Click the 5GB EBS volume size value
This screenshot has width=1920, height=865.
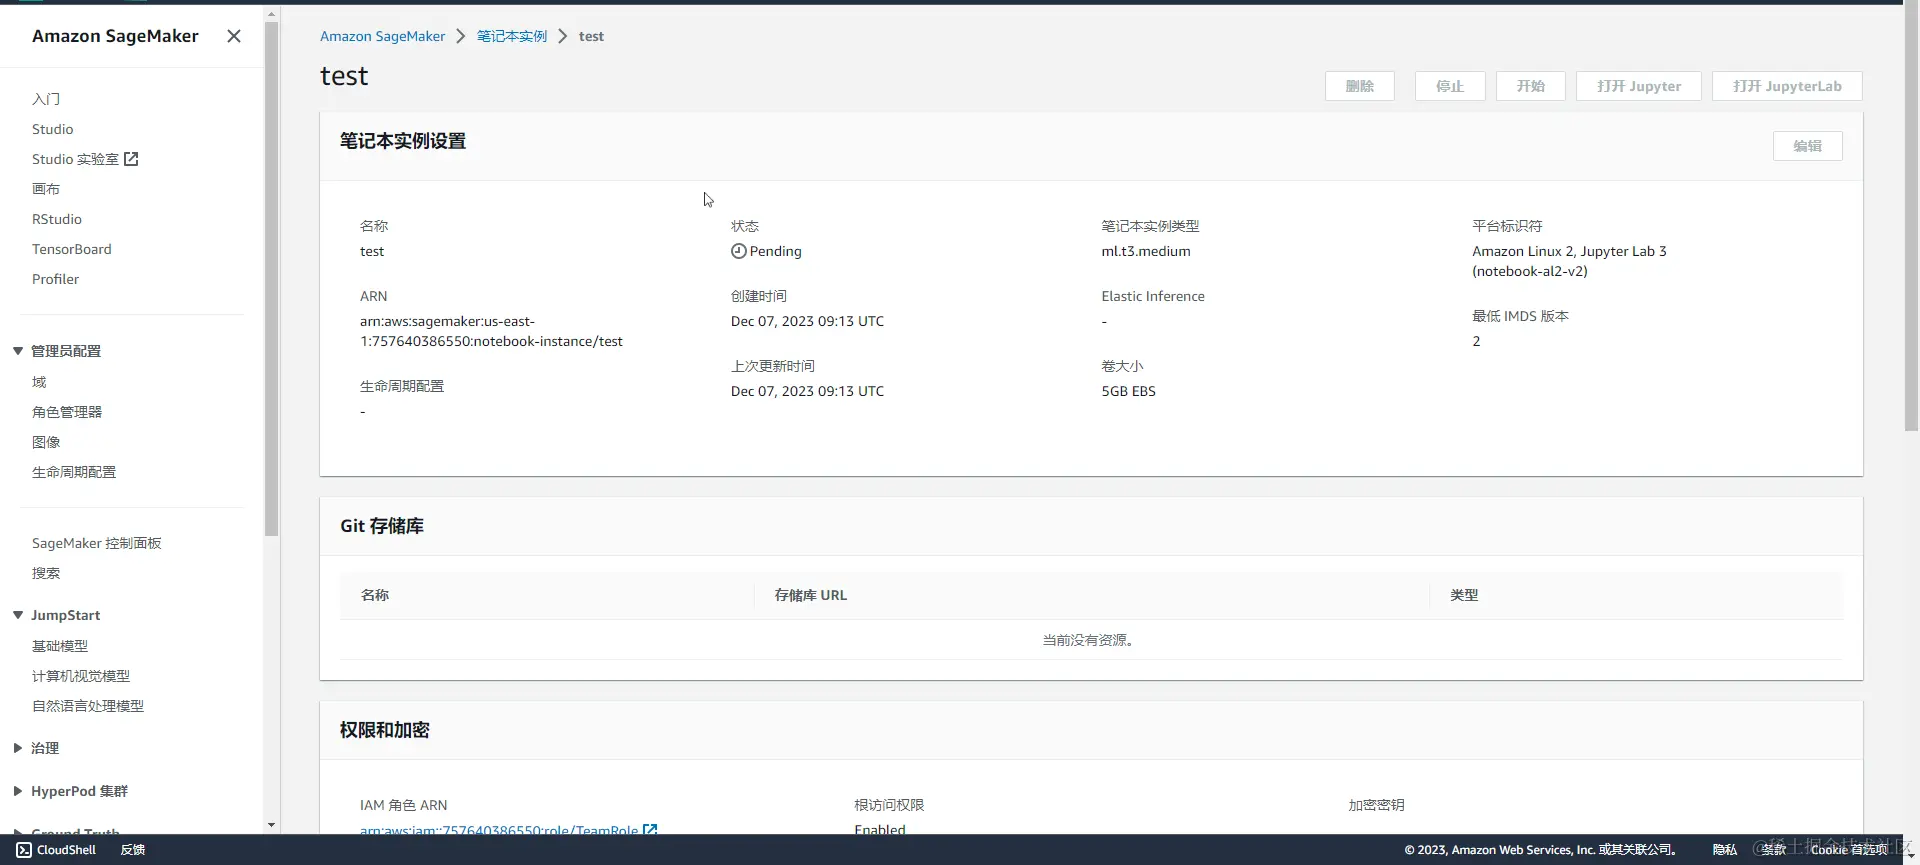pos(1128,391)
